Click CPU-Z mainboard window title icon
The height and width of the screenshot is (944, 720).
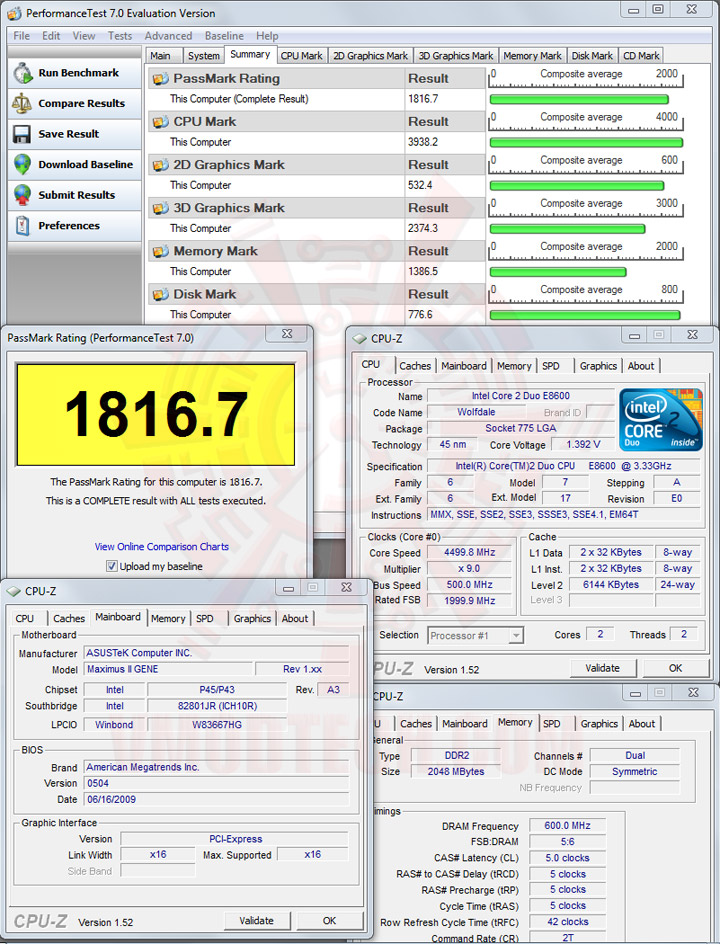[x=13, y=592]
